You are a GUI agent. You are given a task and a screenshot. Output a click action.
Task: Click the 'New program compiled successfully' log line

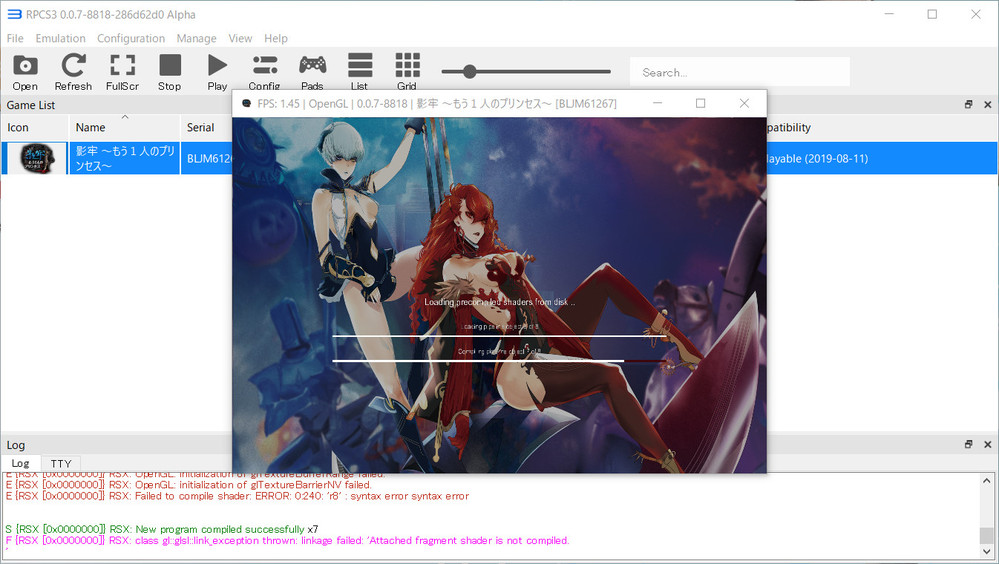[x=162, y=529]
